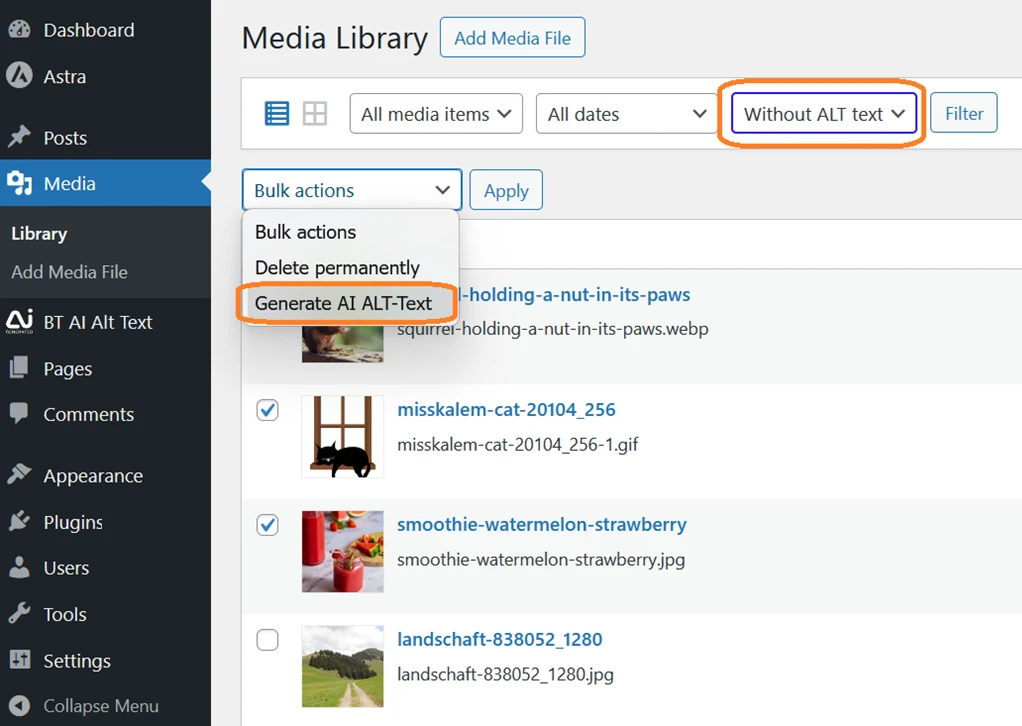Open the All dates filter dropdown
The image size is (1022, 726).
626,113
